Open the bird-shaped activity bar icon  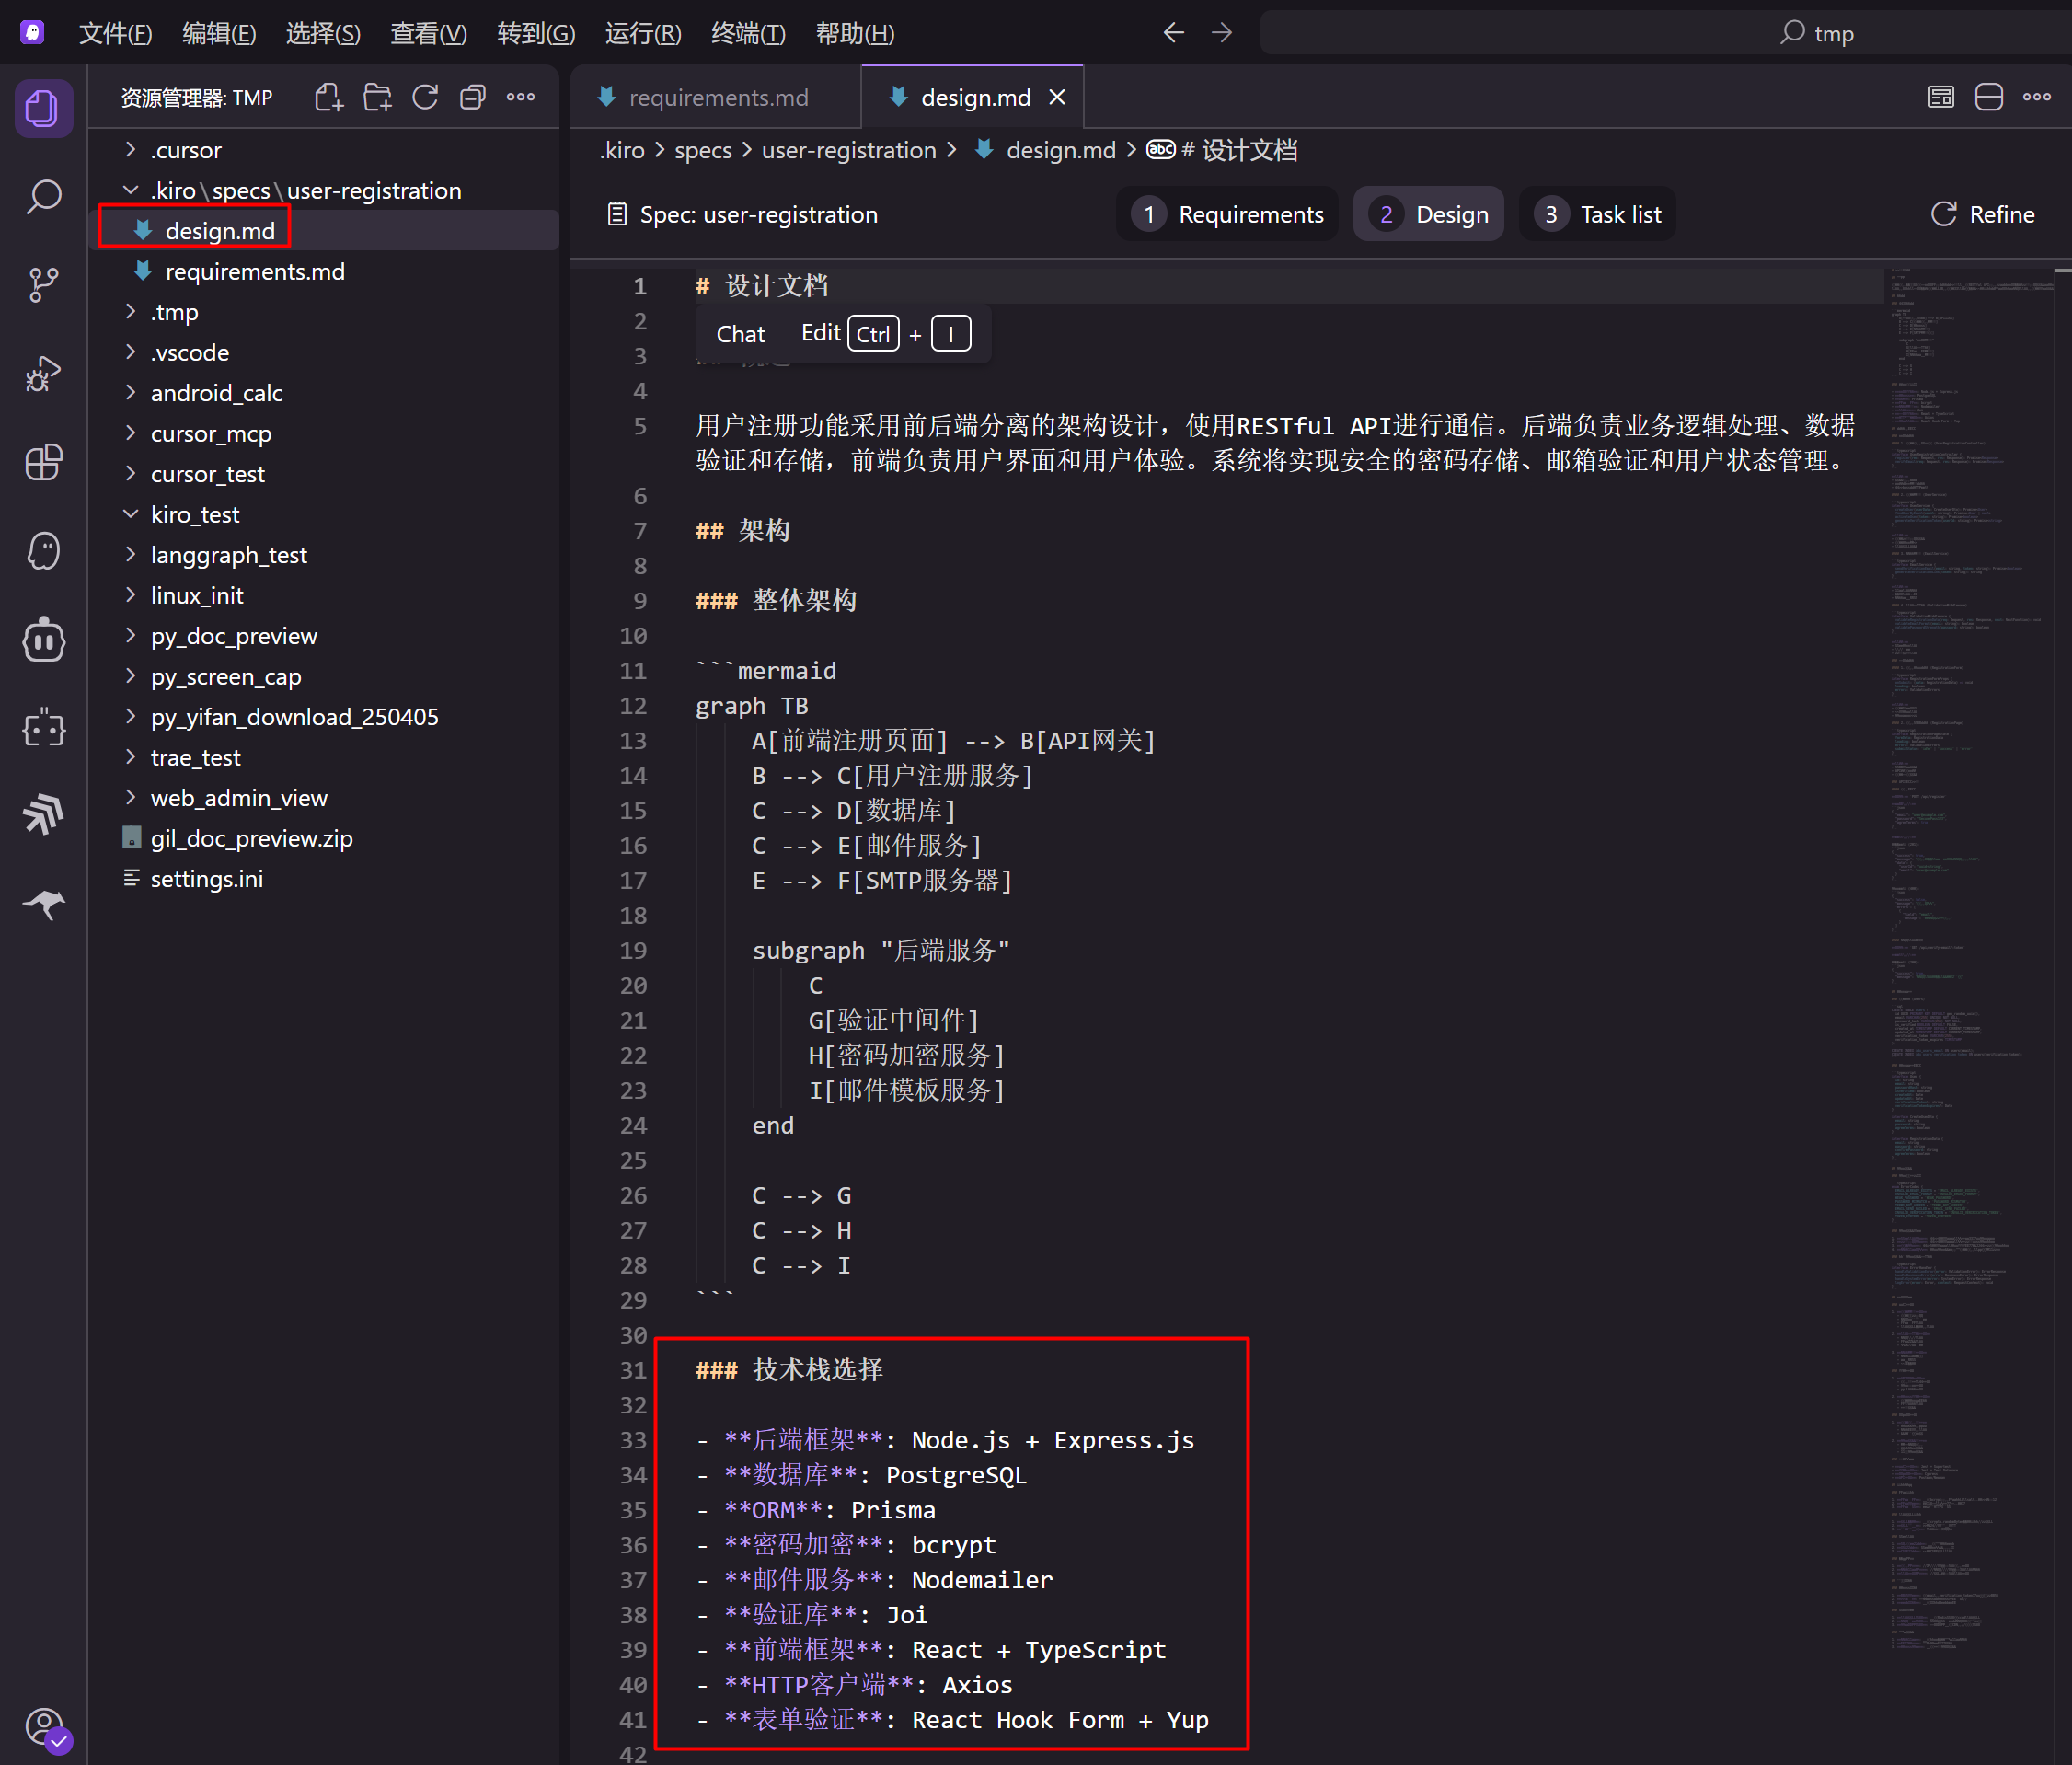[x=43, y=904]
